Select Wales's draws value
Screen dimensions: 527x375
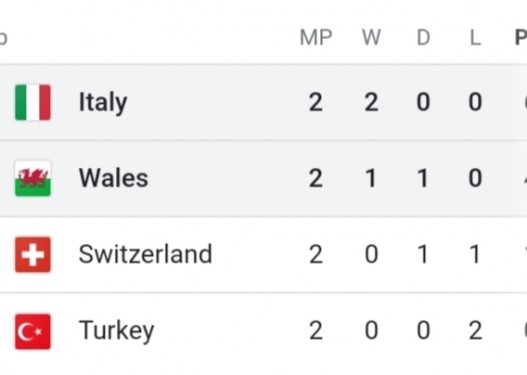(423, 178)
